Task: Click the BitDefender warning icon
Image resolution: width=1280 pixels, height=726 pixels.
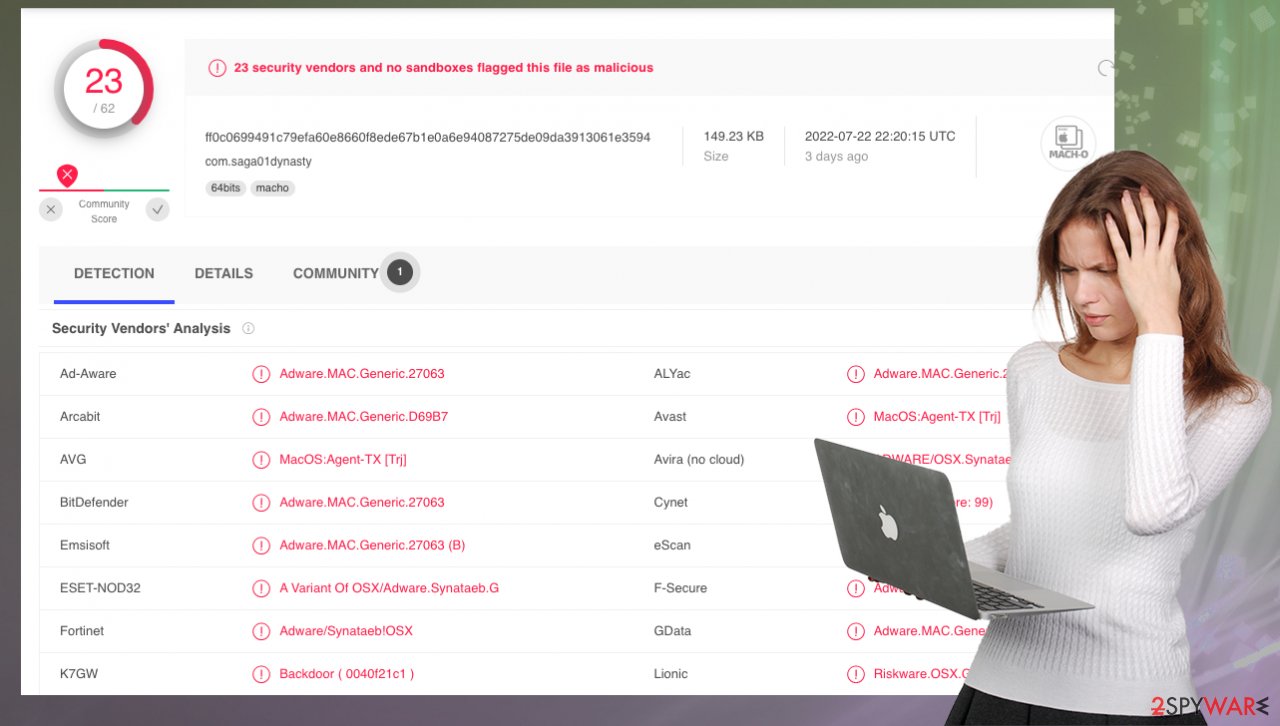Action: pyautogui.click(x=261, y=502)
